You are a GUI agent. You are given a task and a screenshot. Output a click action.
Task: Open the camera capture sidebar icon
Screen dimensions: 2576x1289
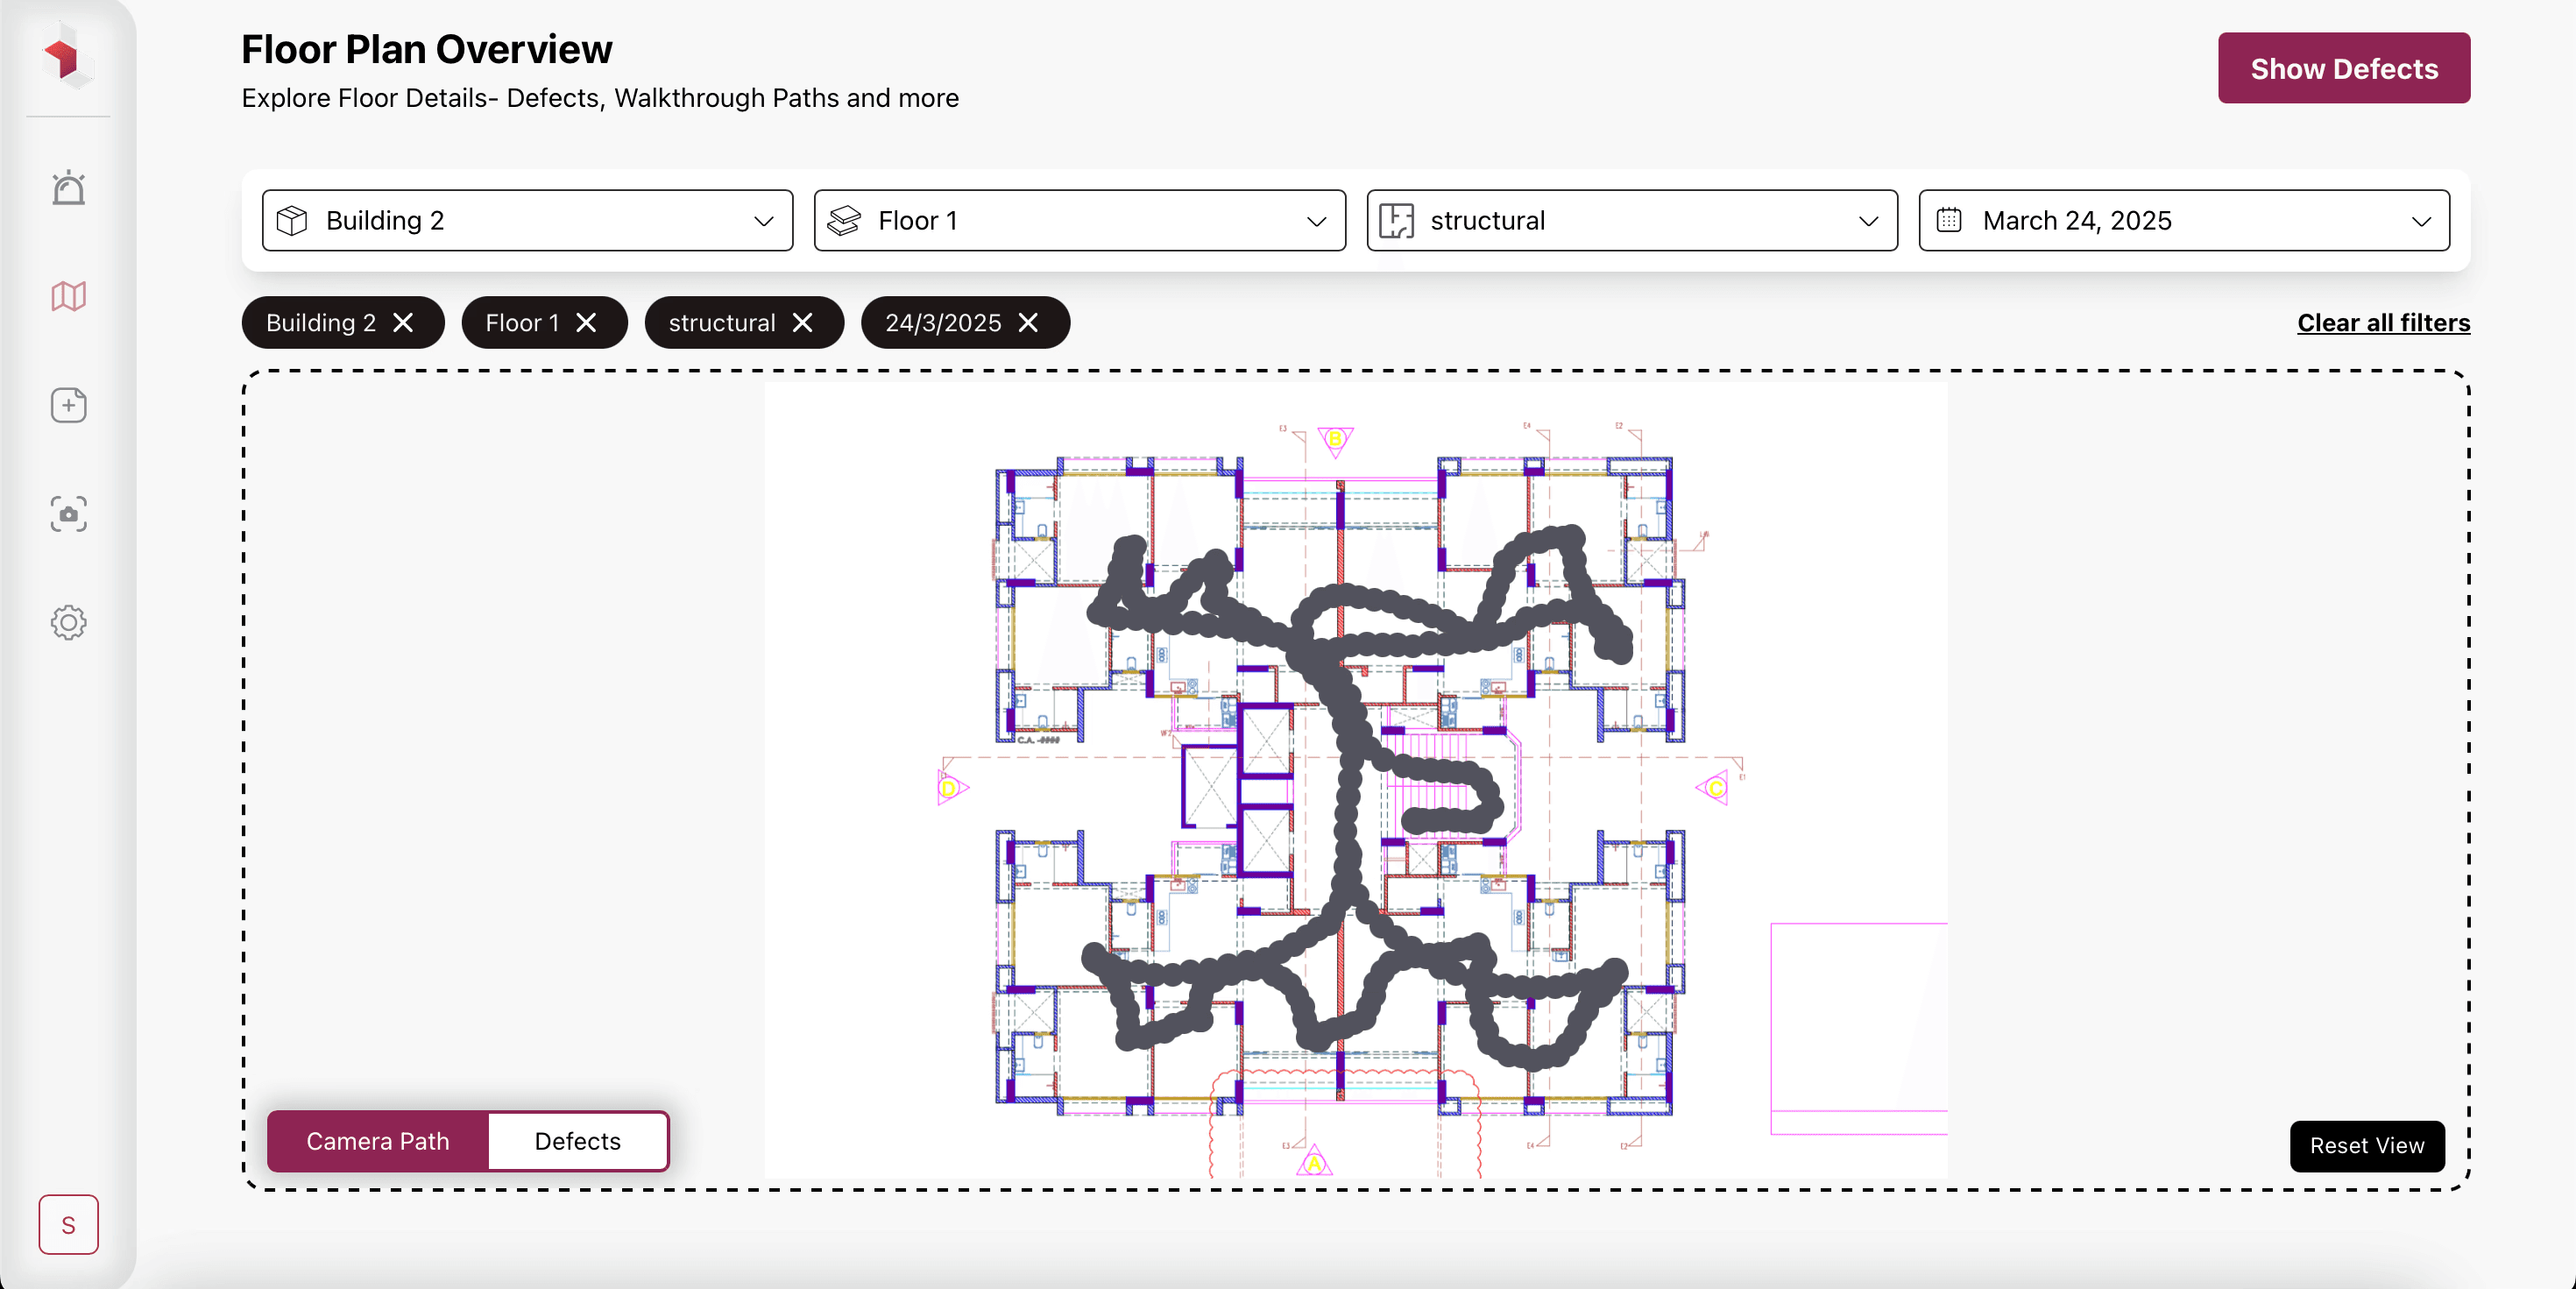tap(68, 514)
